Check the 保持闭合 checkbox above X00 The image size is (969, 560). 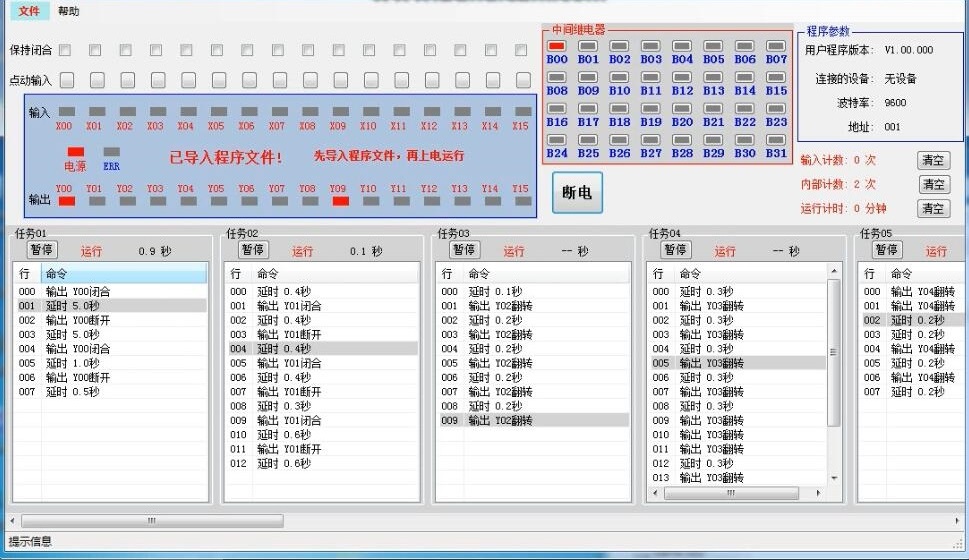(65, 50)
